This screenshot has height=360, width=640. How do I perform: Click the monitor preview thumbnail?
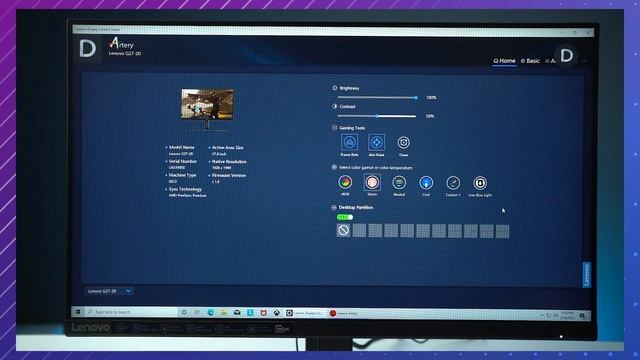click(207, 105)
